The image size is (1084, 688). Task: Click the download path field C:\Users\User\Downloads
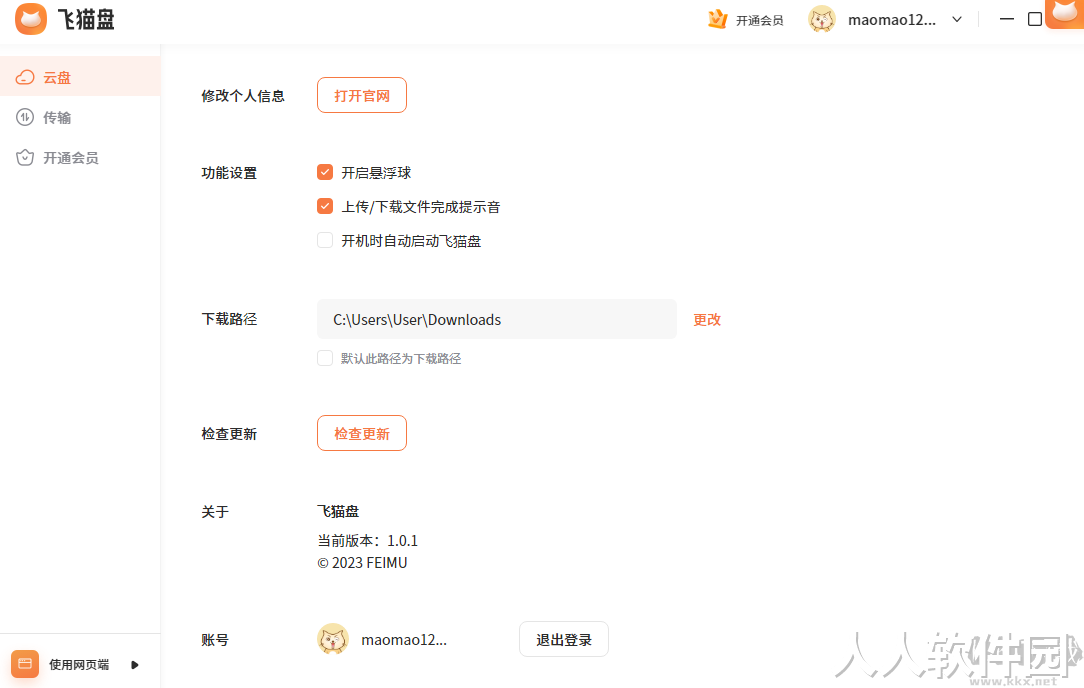496,319
